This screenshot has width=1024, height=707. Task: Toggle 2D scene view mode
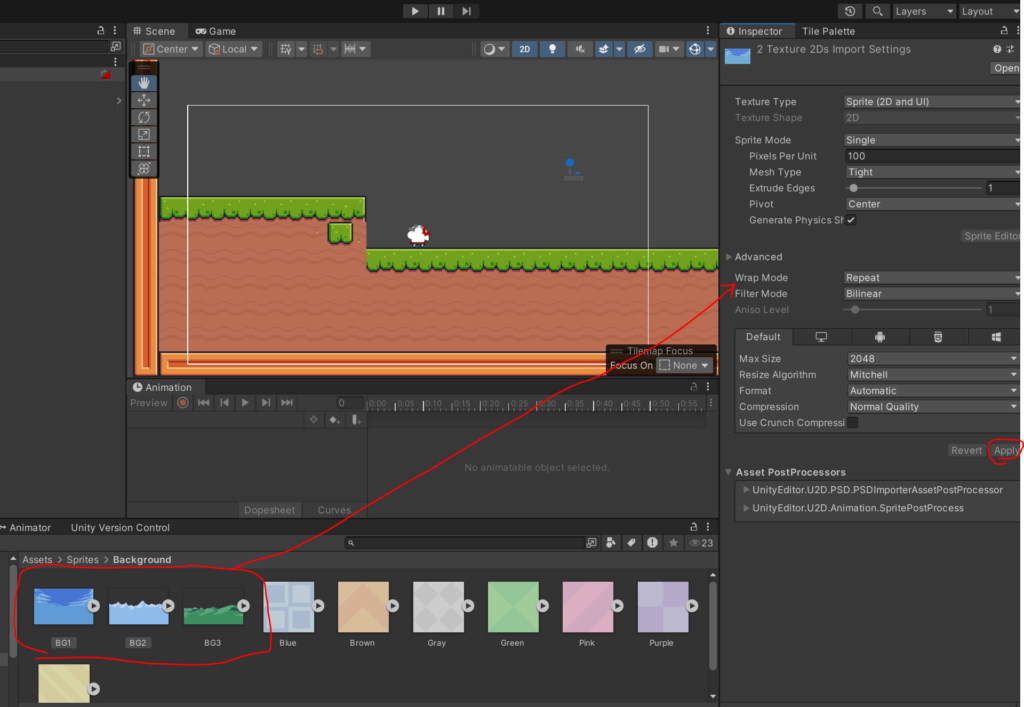coord(524,49)
